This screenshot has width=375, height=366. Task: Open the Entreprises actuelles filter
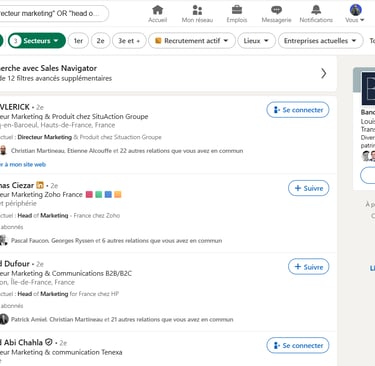[x=321, y=41]
